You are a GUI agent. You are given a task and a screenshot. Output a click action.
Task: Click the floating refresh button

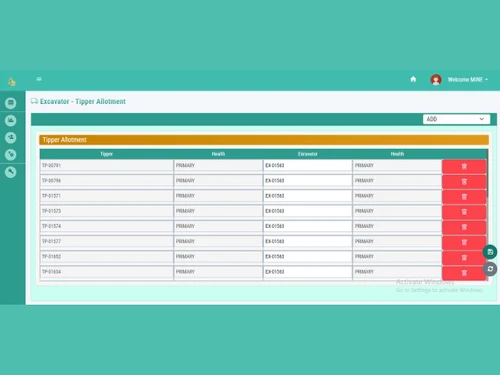click(490, 269)
